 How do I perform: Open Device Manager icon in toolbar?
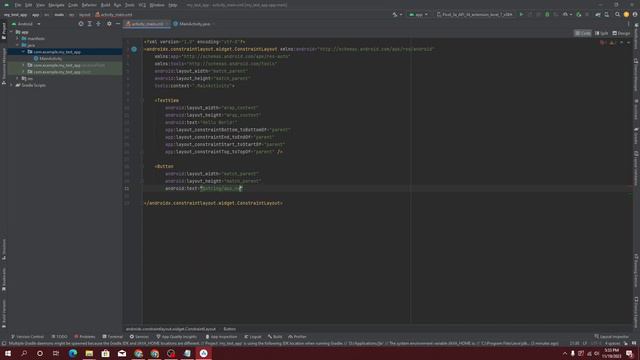pyautogui.click(x=607, y=15)
